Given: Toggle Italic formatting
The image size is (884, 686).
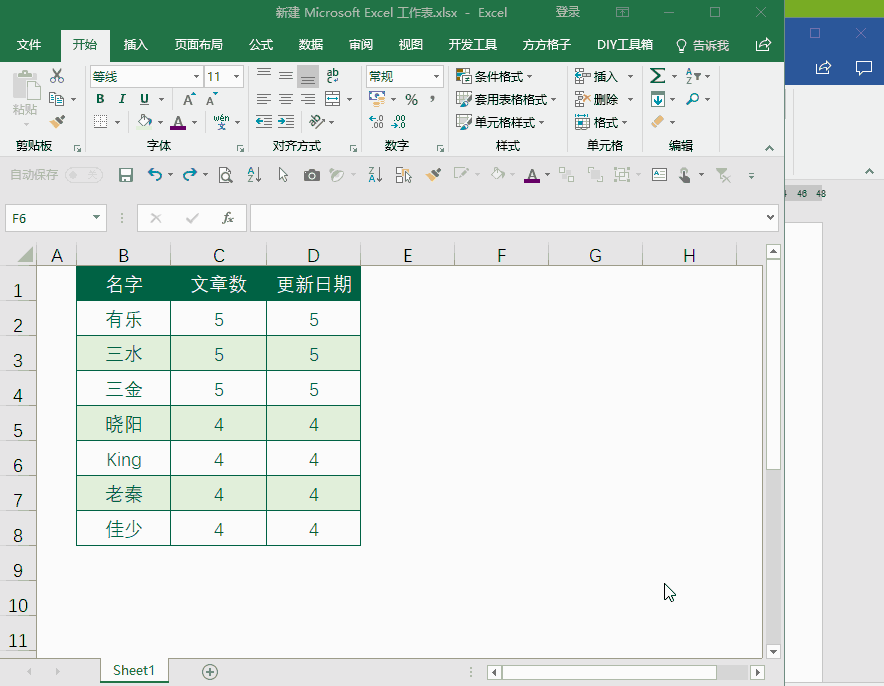Looking at the screenshot, I should (x=122, y=99).
